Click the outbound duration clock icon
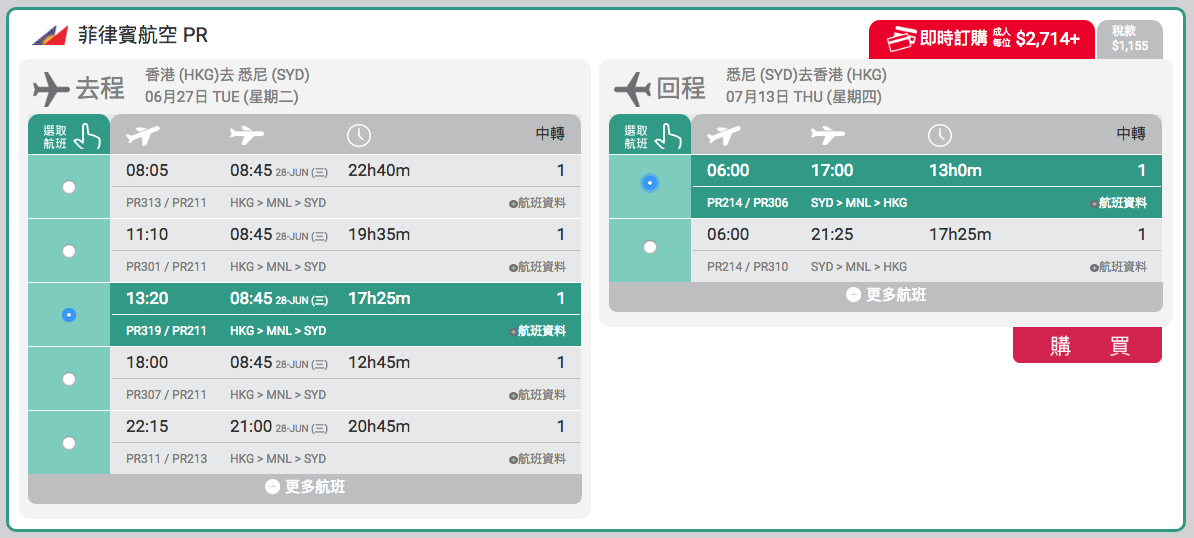Screen dimensions: 1194x538 [x=359, y=135]
